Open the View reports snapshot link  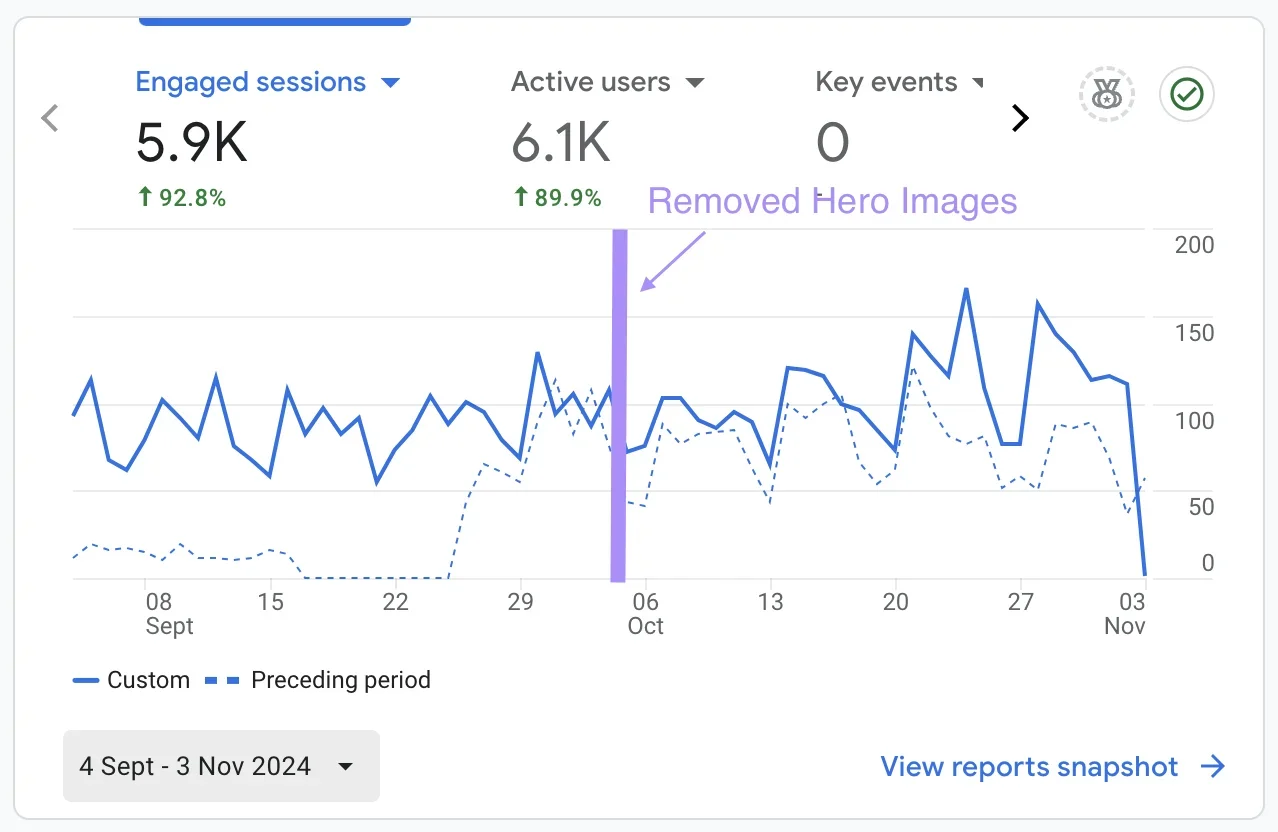point(1030,766)
